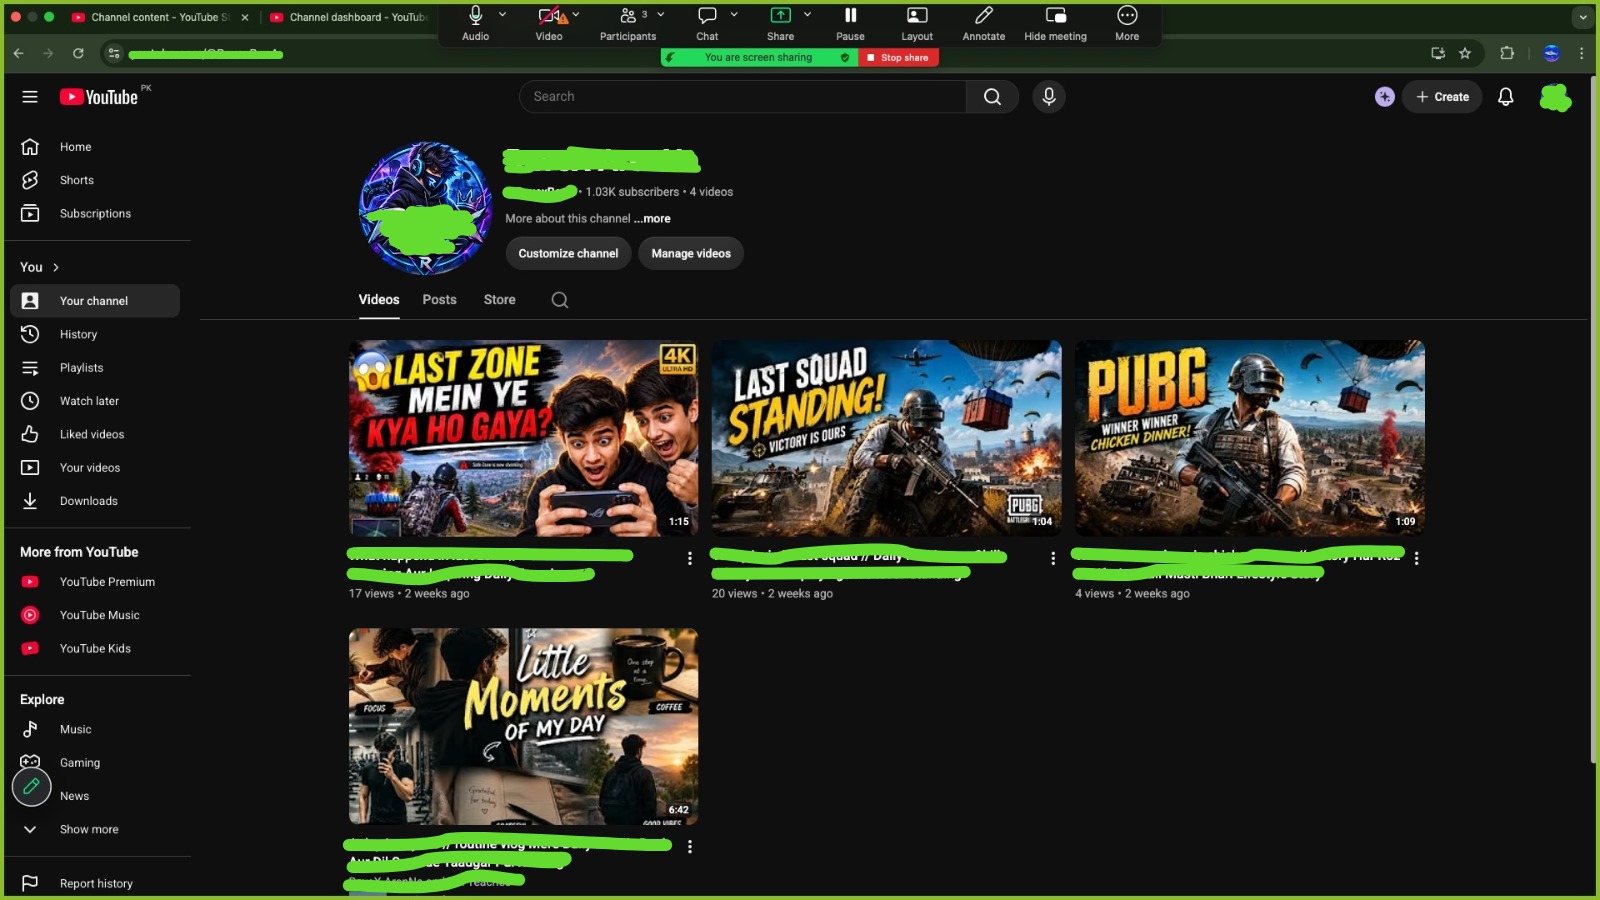1600x900 pixels.
Task: Search within the channel using magnifier icon
Action: tap(560, 300)
